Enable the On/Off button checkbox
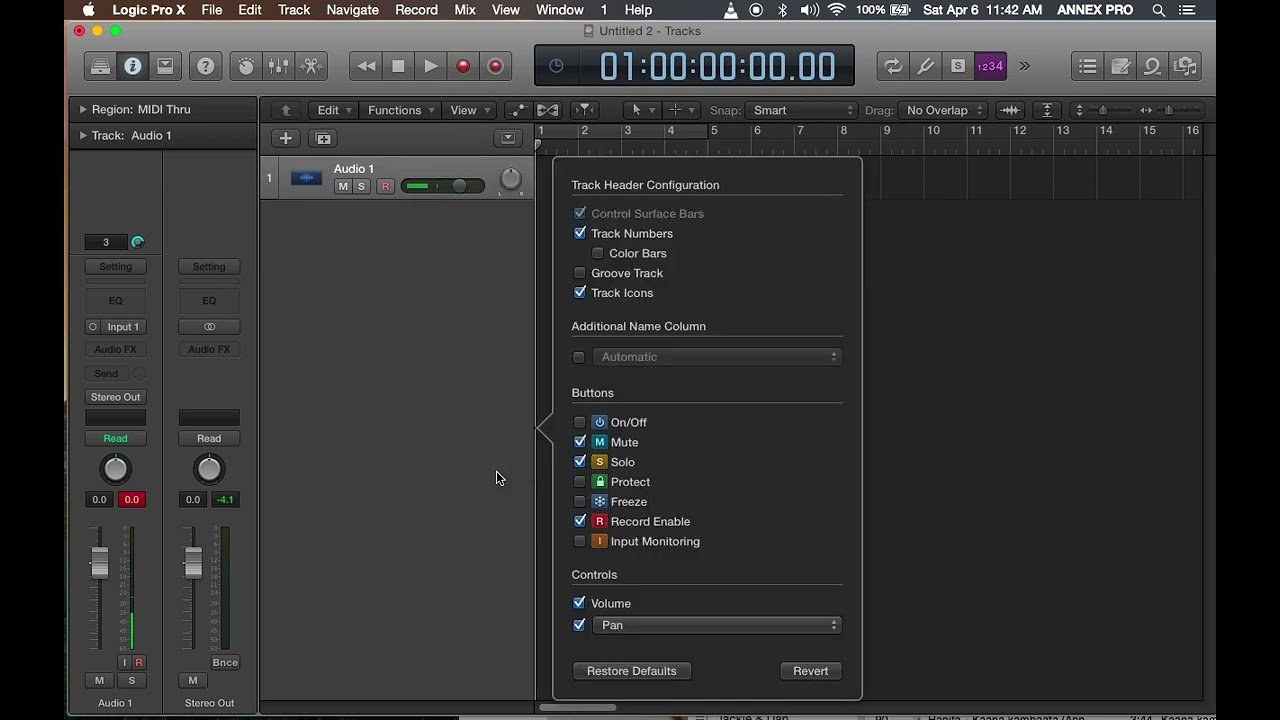 coord(580,422)
